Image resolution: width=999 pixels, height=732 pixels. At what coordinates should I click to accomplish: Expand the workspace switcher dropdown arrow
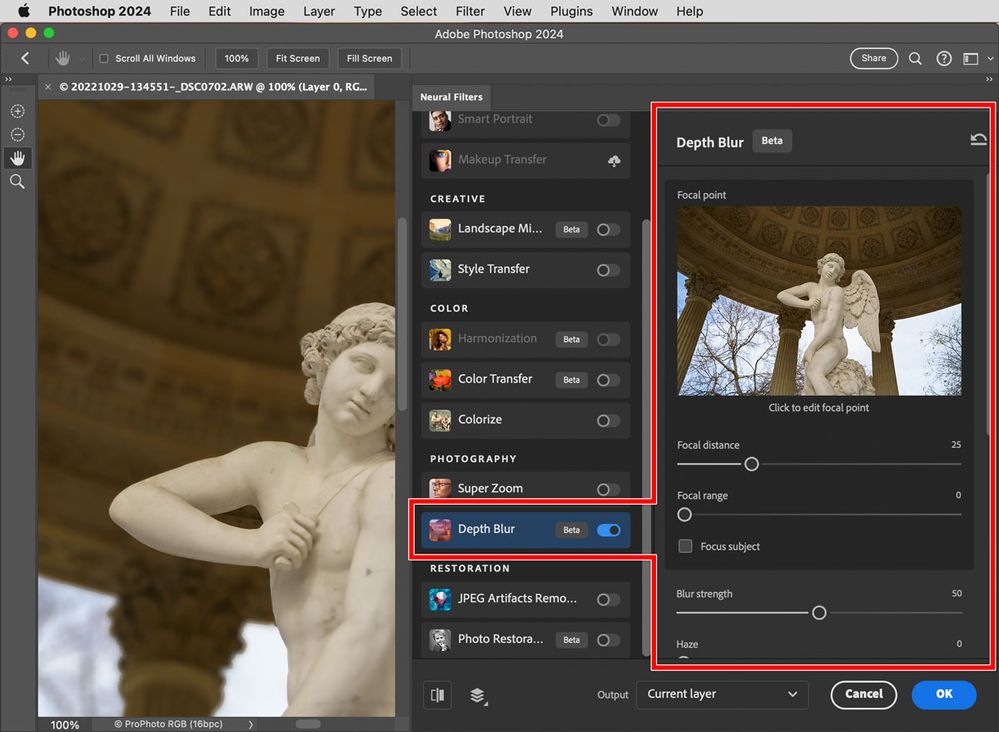(x=990, y=59)
